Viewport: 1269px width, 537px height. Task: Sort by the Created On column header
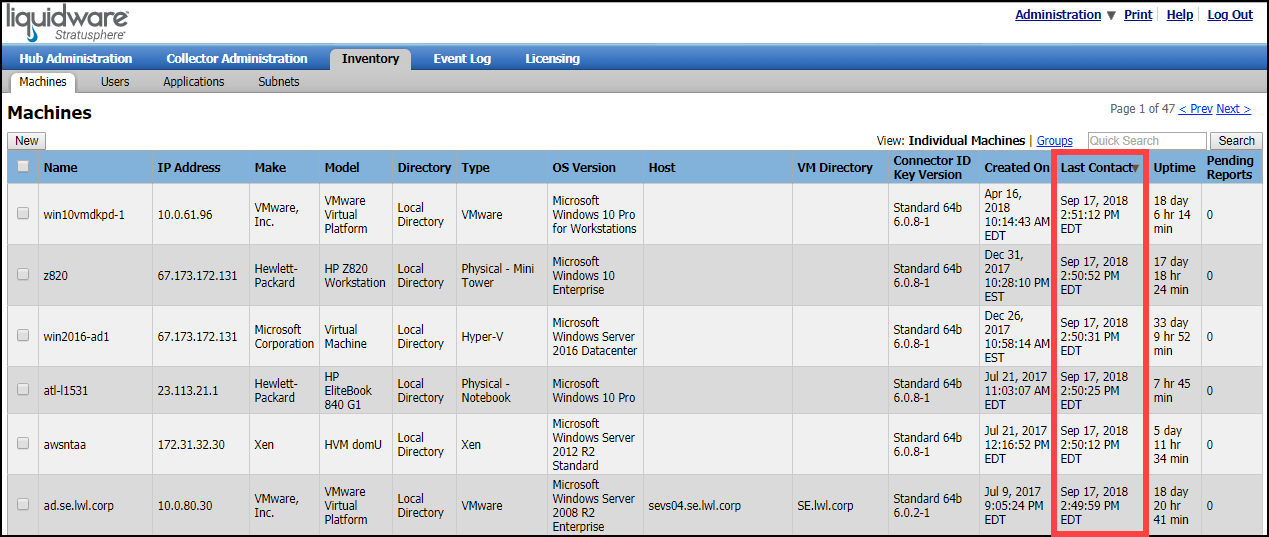point(1017,168)
